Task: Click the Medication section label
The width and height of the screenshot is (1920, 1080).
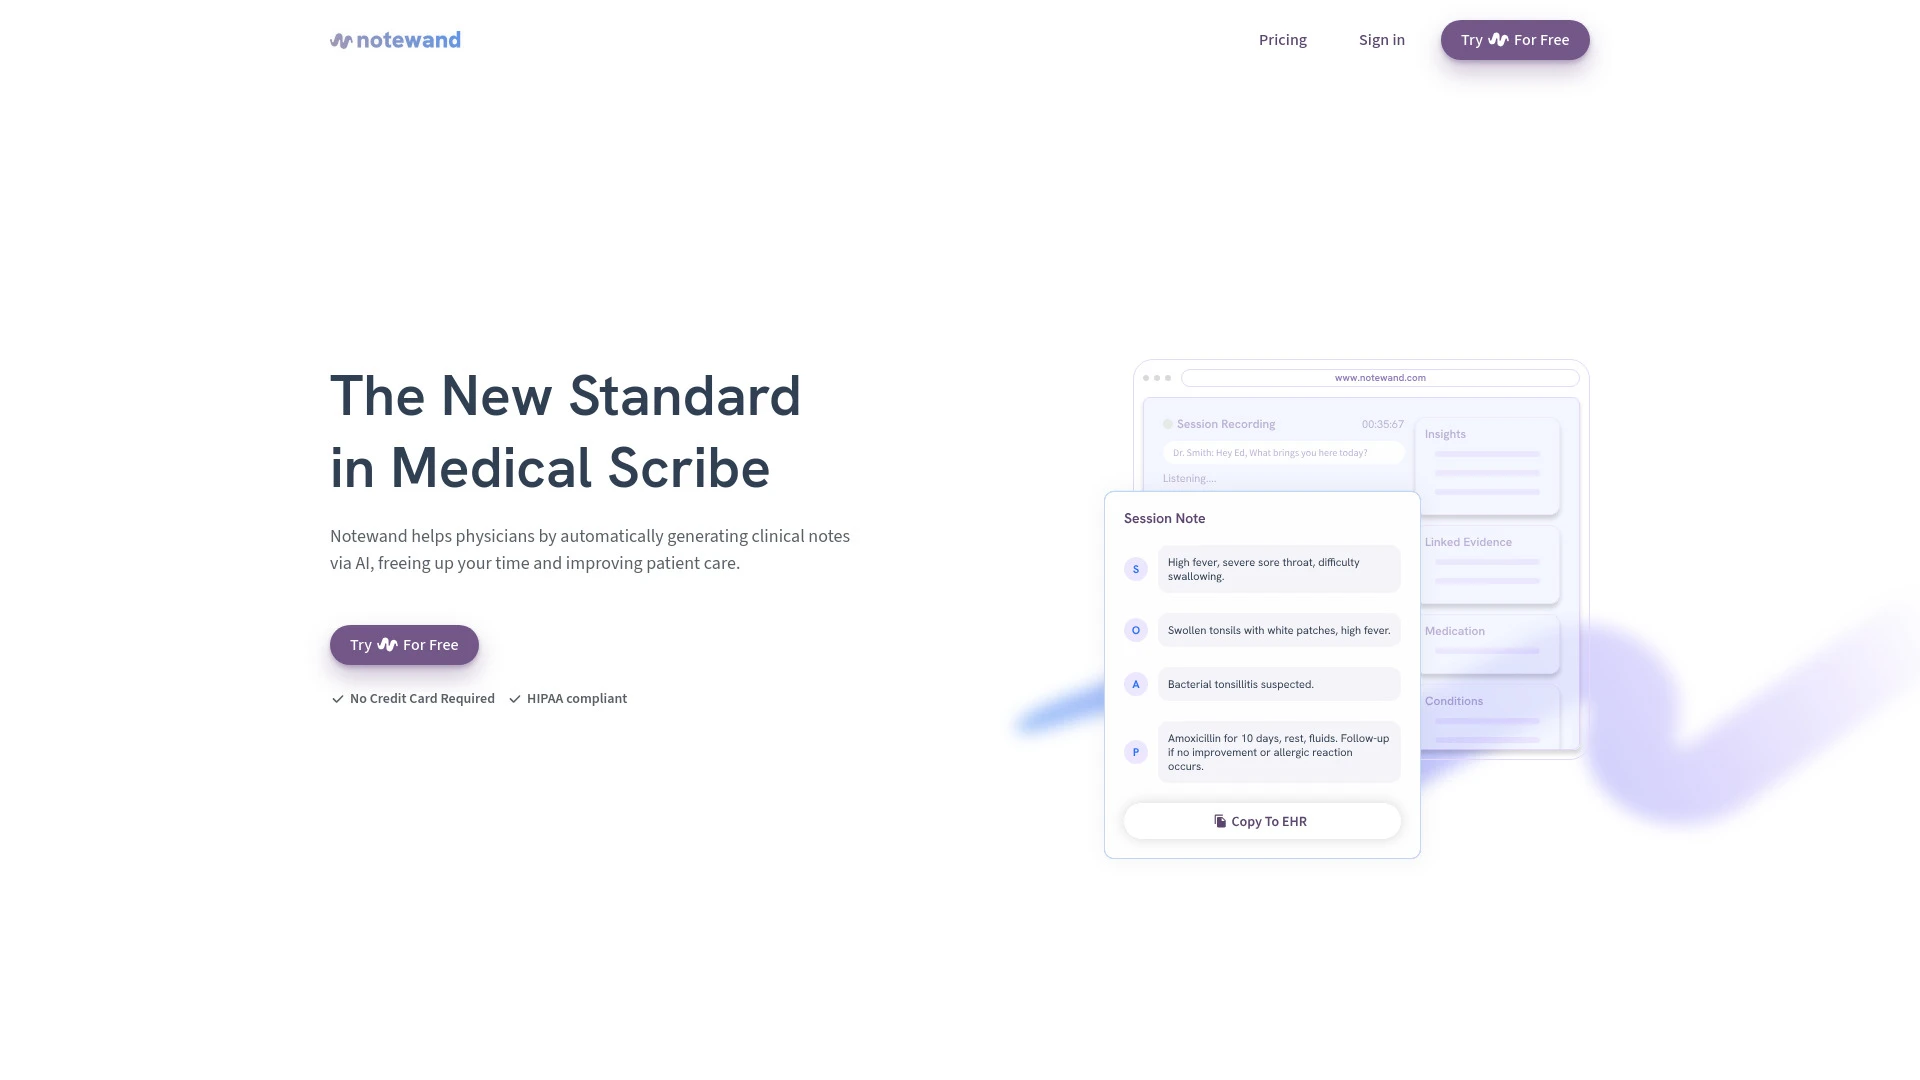Action: coord(1453,630)
